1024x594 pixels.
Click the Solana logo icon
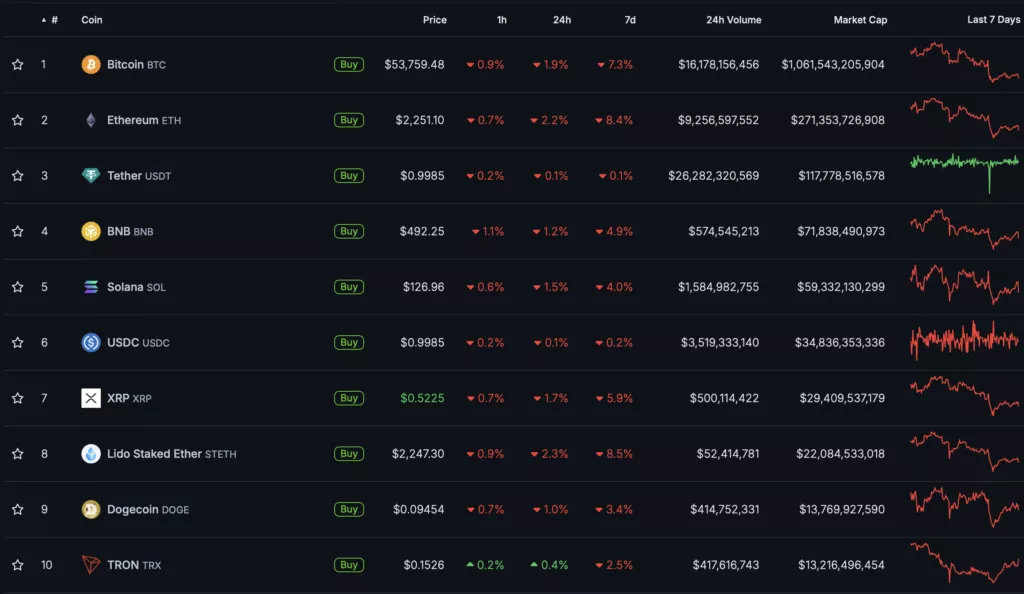pos(91,287)
